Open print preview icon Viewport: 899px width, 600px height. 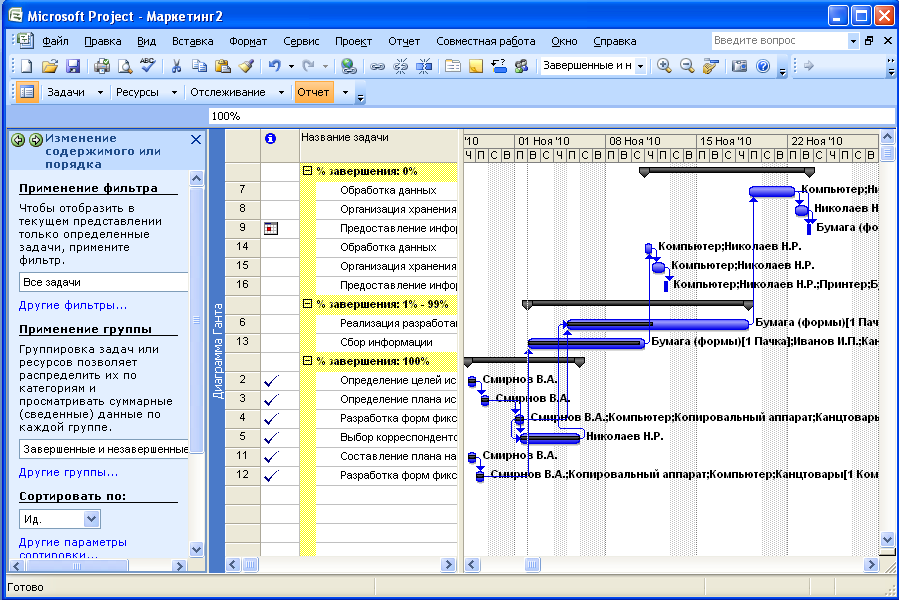click(124, 66)
